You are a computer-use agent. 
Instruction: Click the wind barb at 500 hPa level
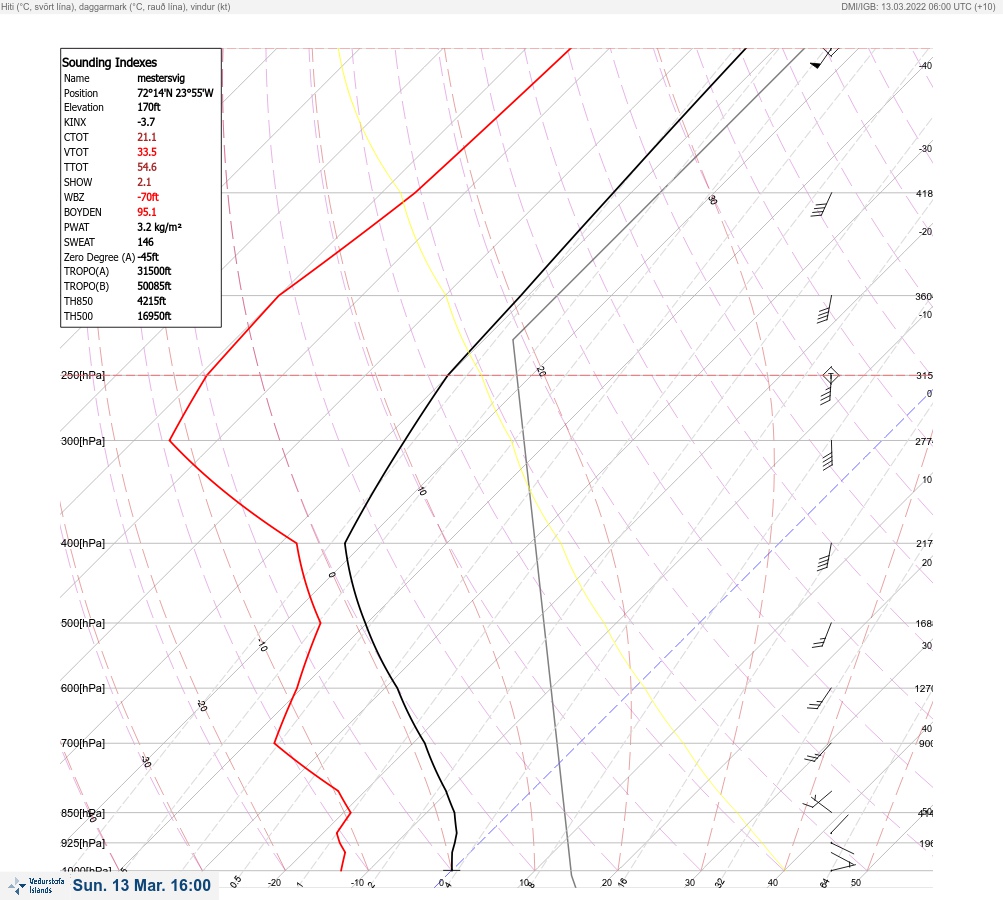pos(823,635)
